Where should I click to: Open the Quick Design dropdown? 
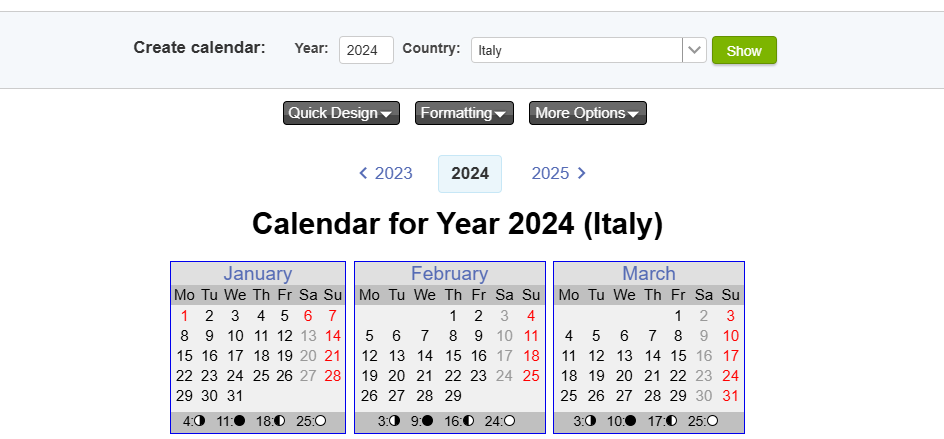click(341, 113)
